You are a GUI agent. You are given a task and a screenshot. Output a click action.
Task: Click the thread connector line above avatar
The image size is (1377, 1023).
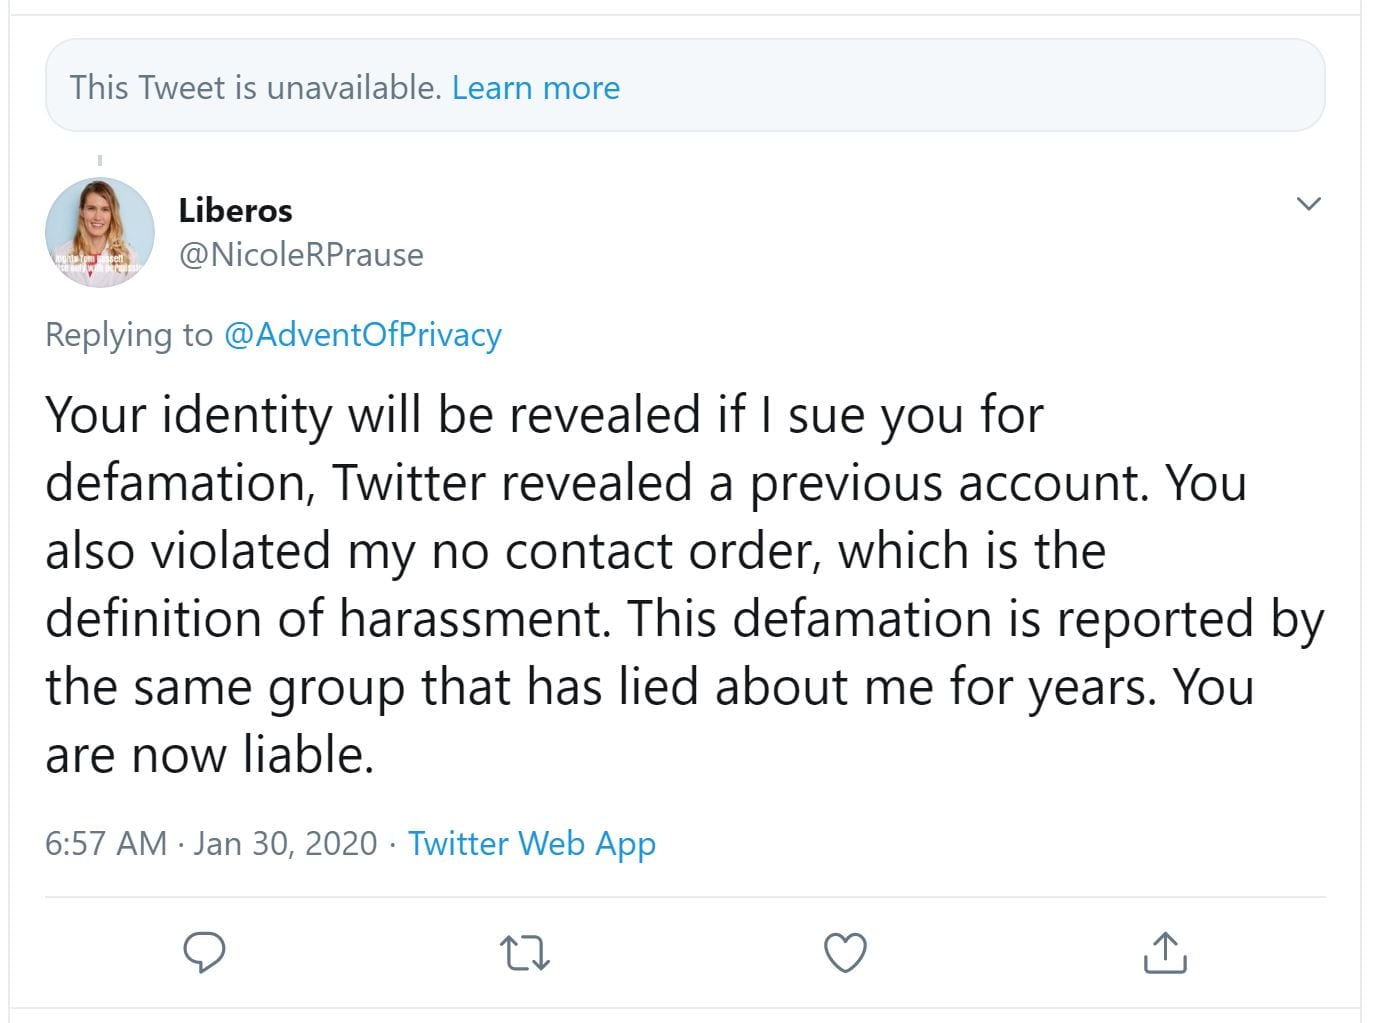click(100, 160)
